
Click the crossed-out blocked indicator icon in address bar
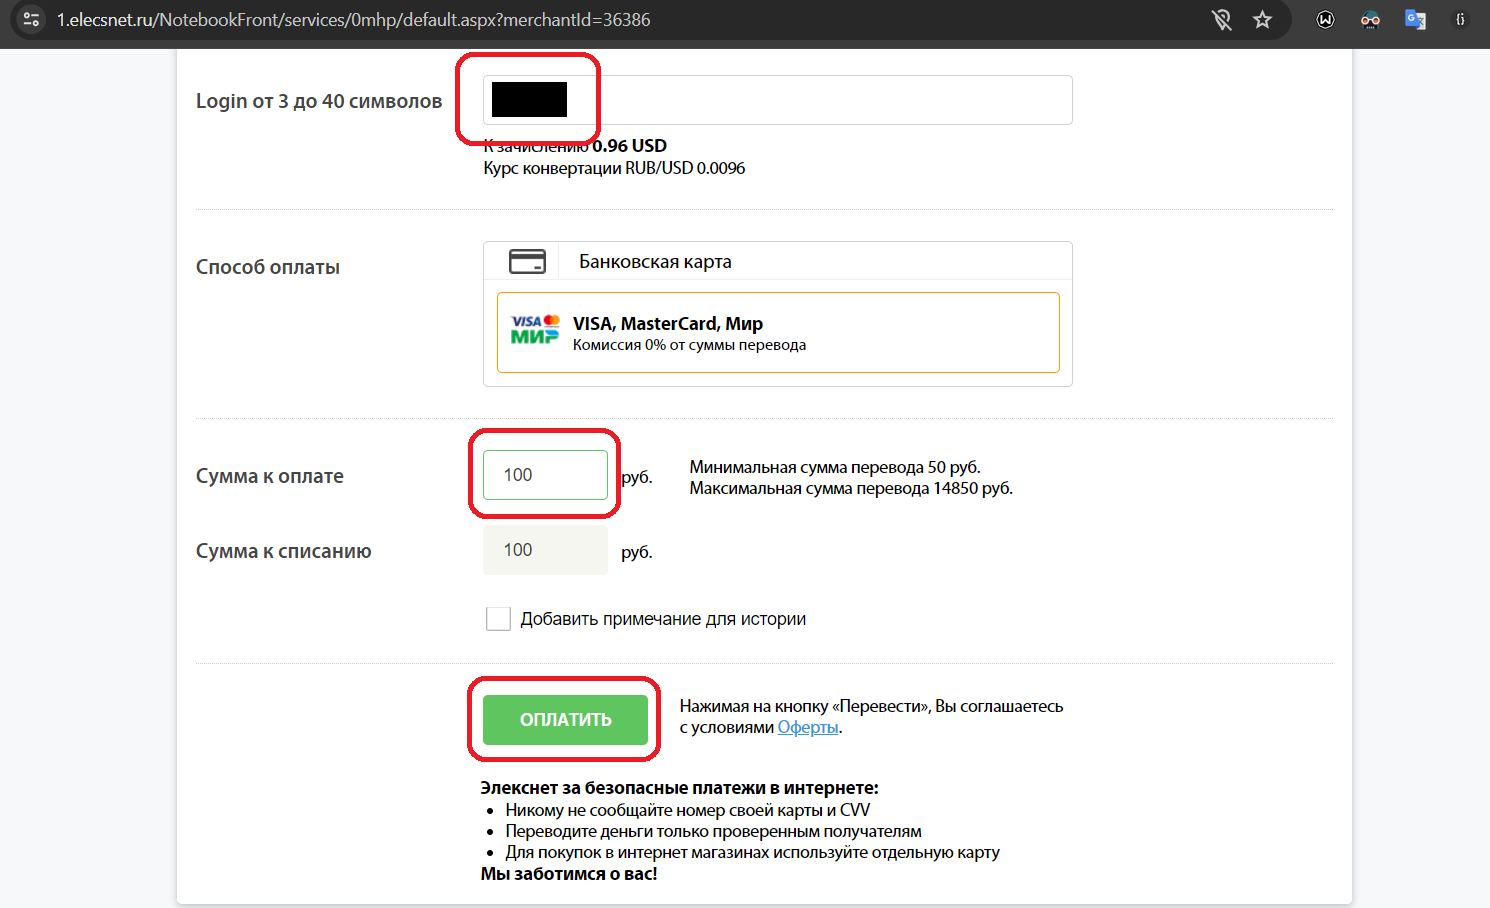click(1221, 19)
